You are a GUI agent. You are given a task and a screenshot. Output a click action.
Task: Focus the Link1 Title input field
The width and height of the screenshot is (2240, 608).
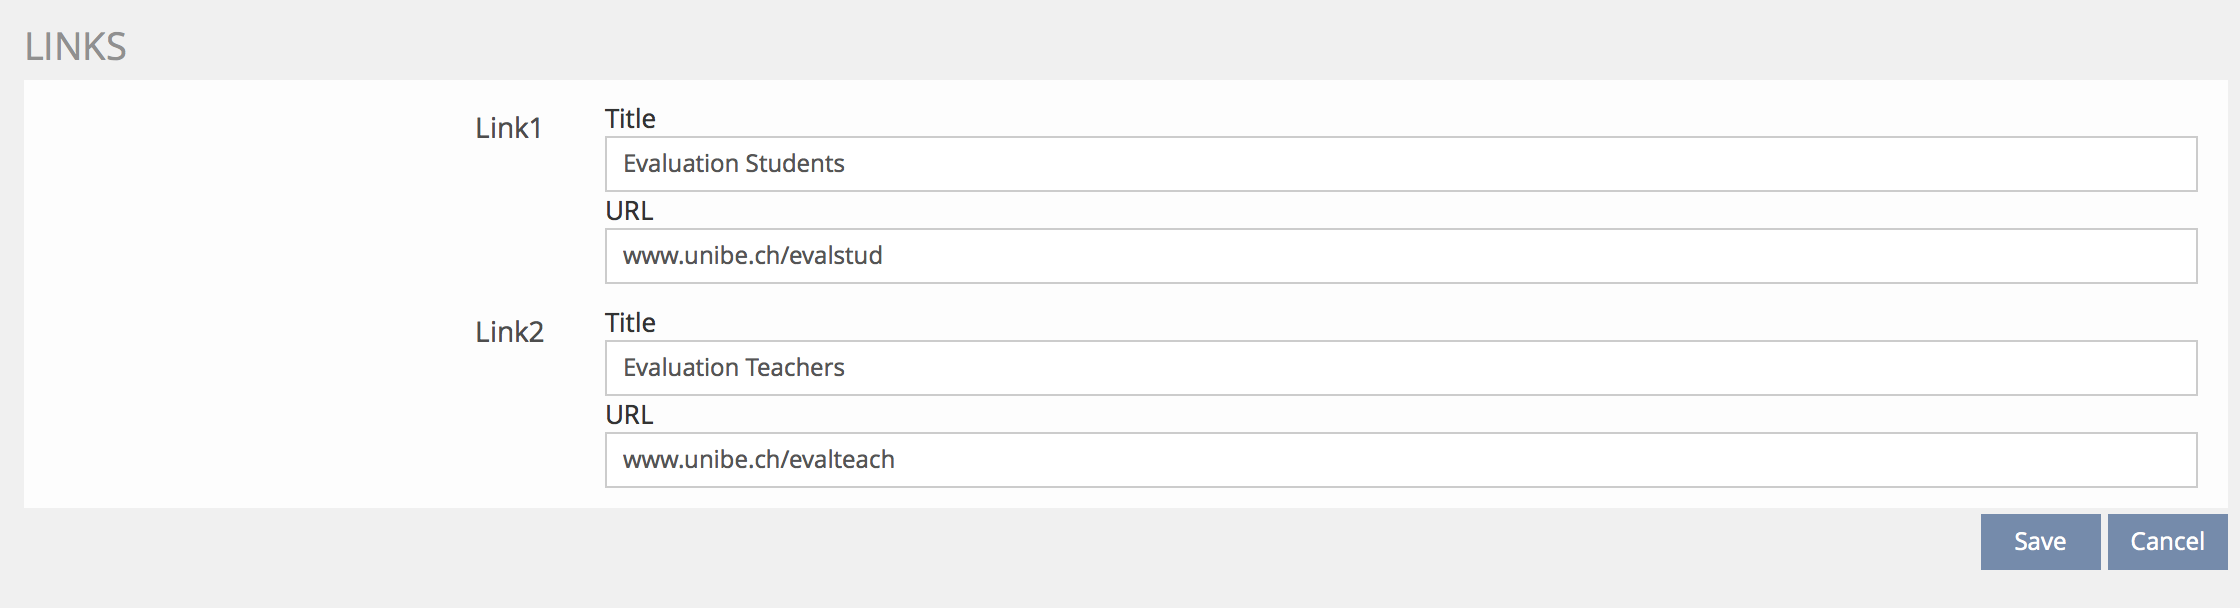click(1400, 164)
